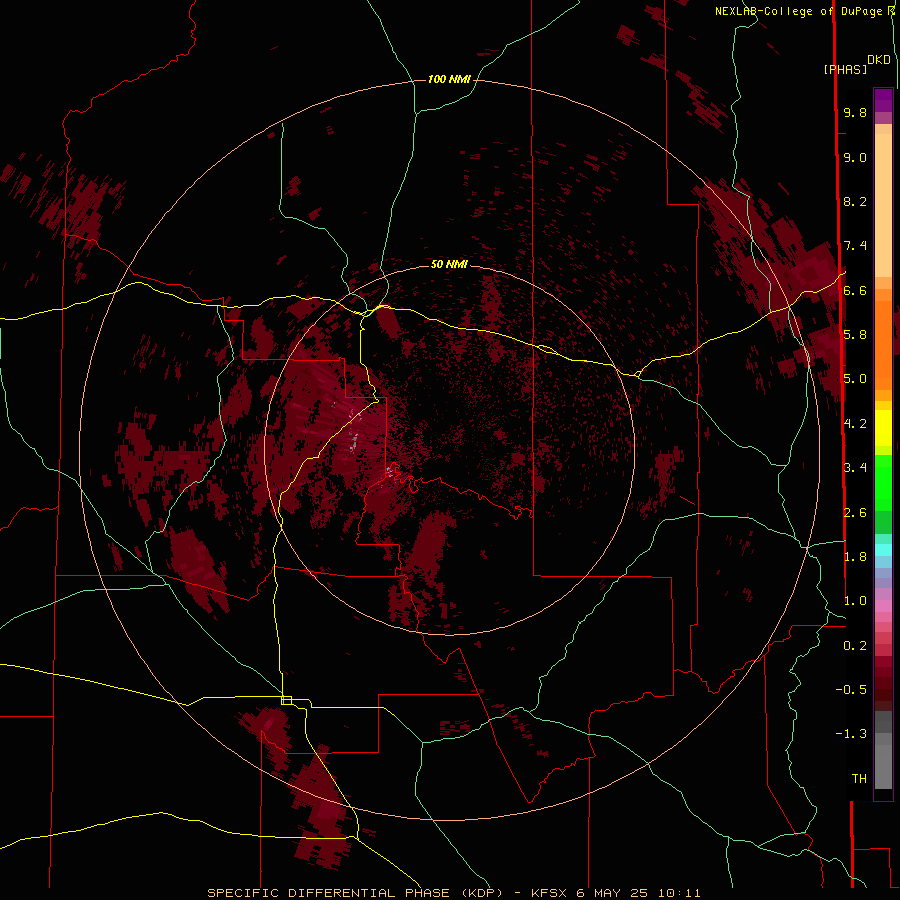Screen dimensions: 900x900
Task: Click the 2.6 value on the color scale
Action: click(x=855, y=513)
